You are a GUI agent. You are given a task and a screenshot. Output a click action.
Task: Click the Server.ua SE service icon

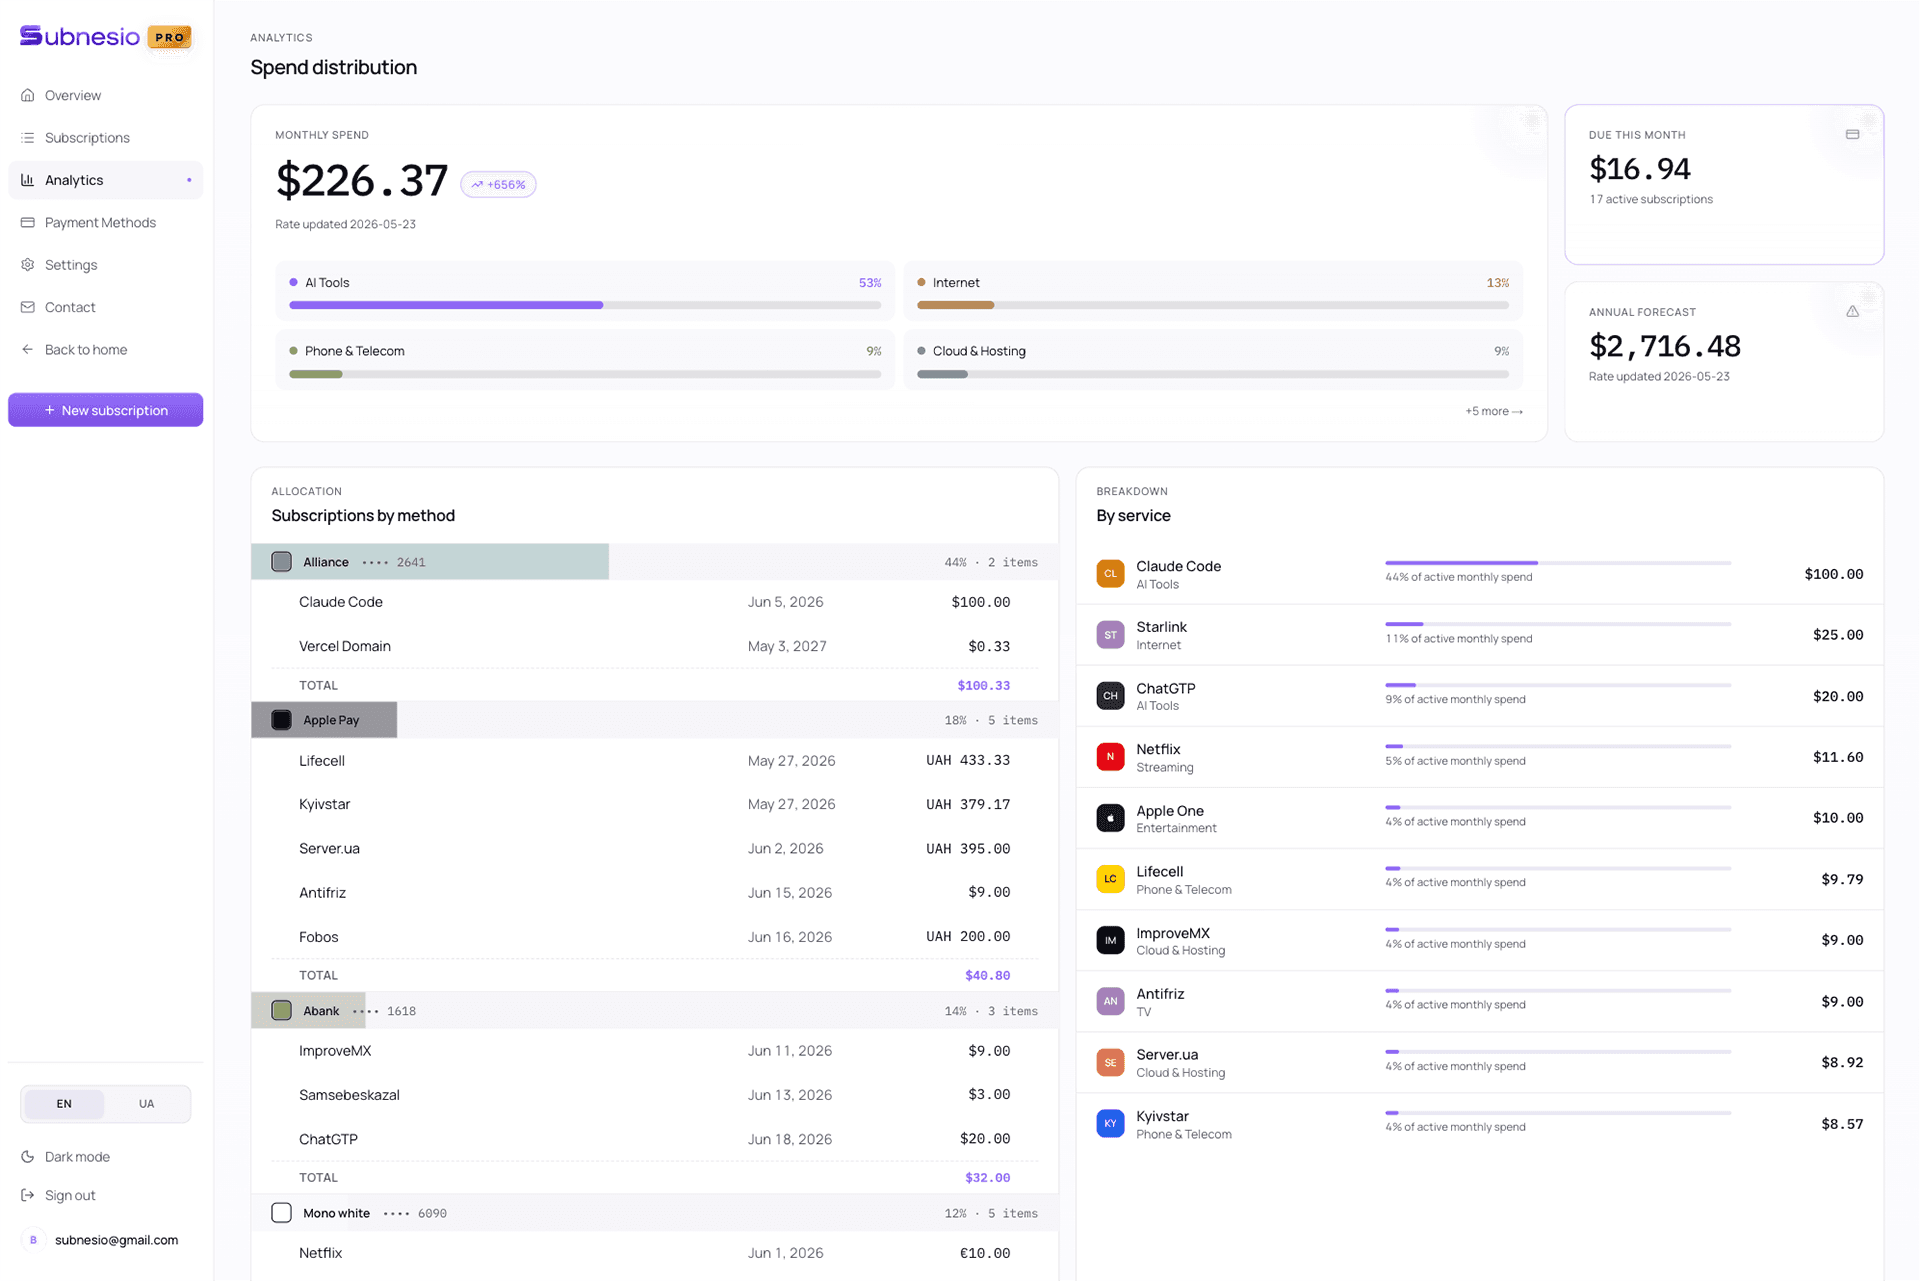1110,1062
